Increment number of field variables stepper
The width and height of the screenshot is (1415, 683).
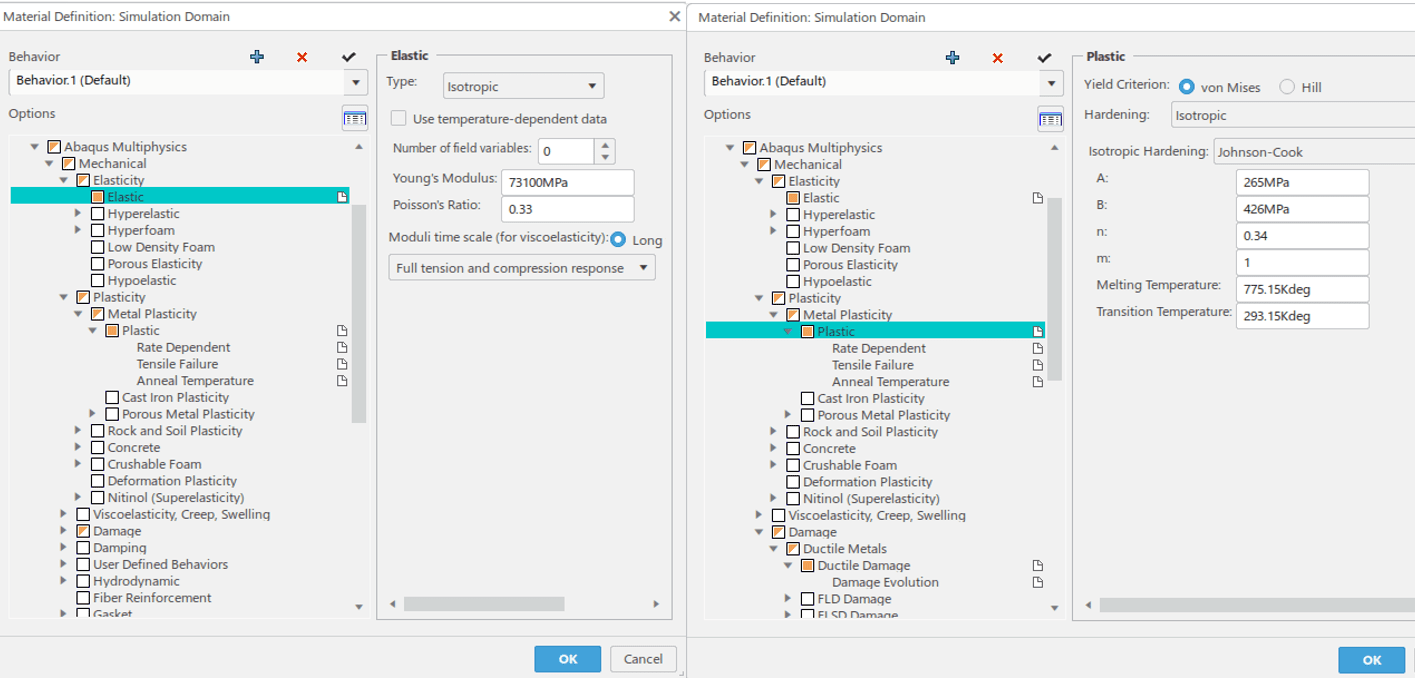click(x=605, y=146)
